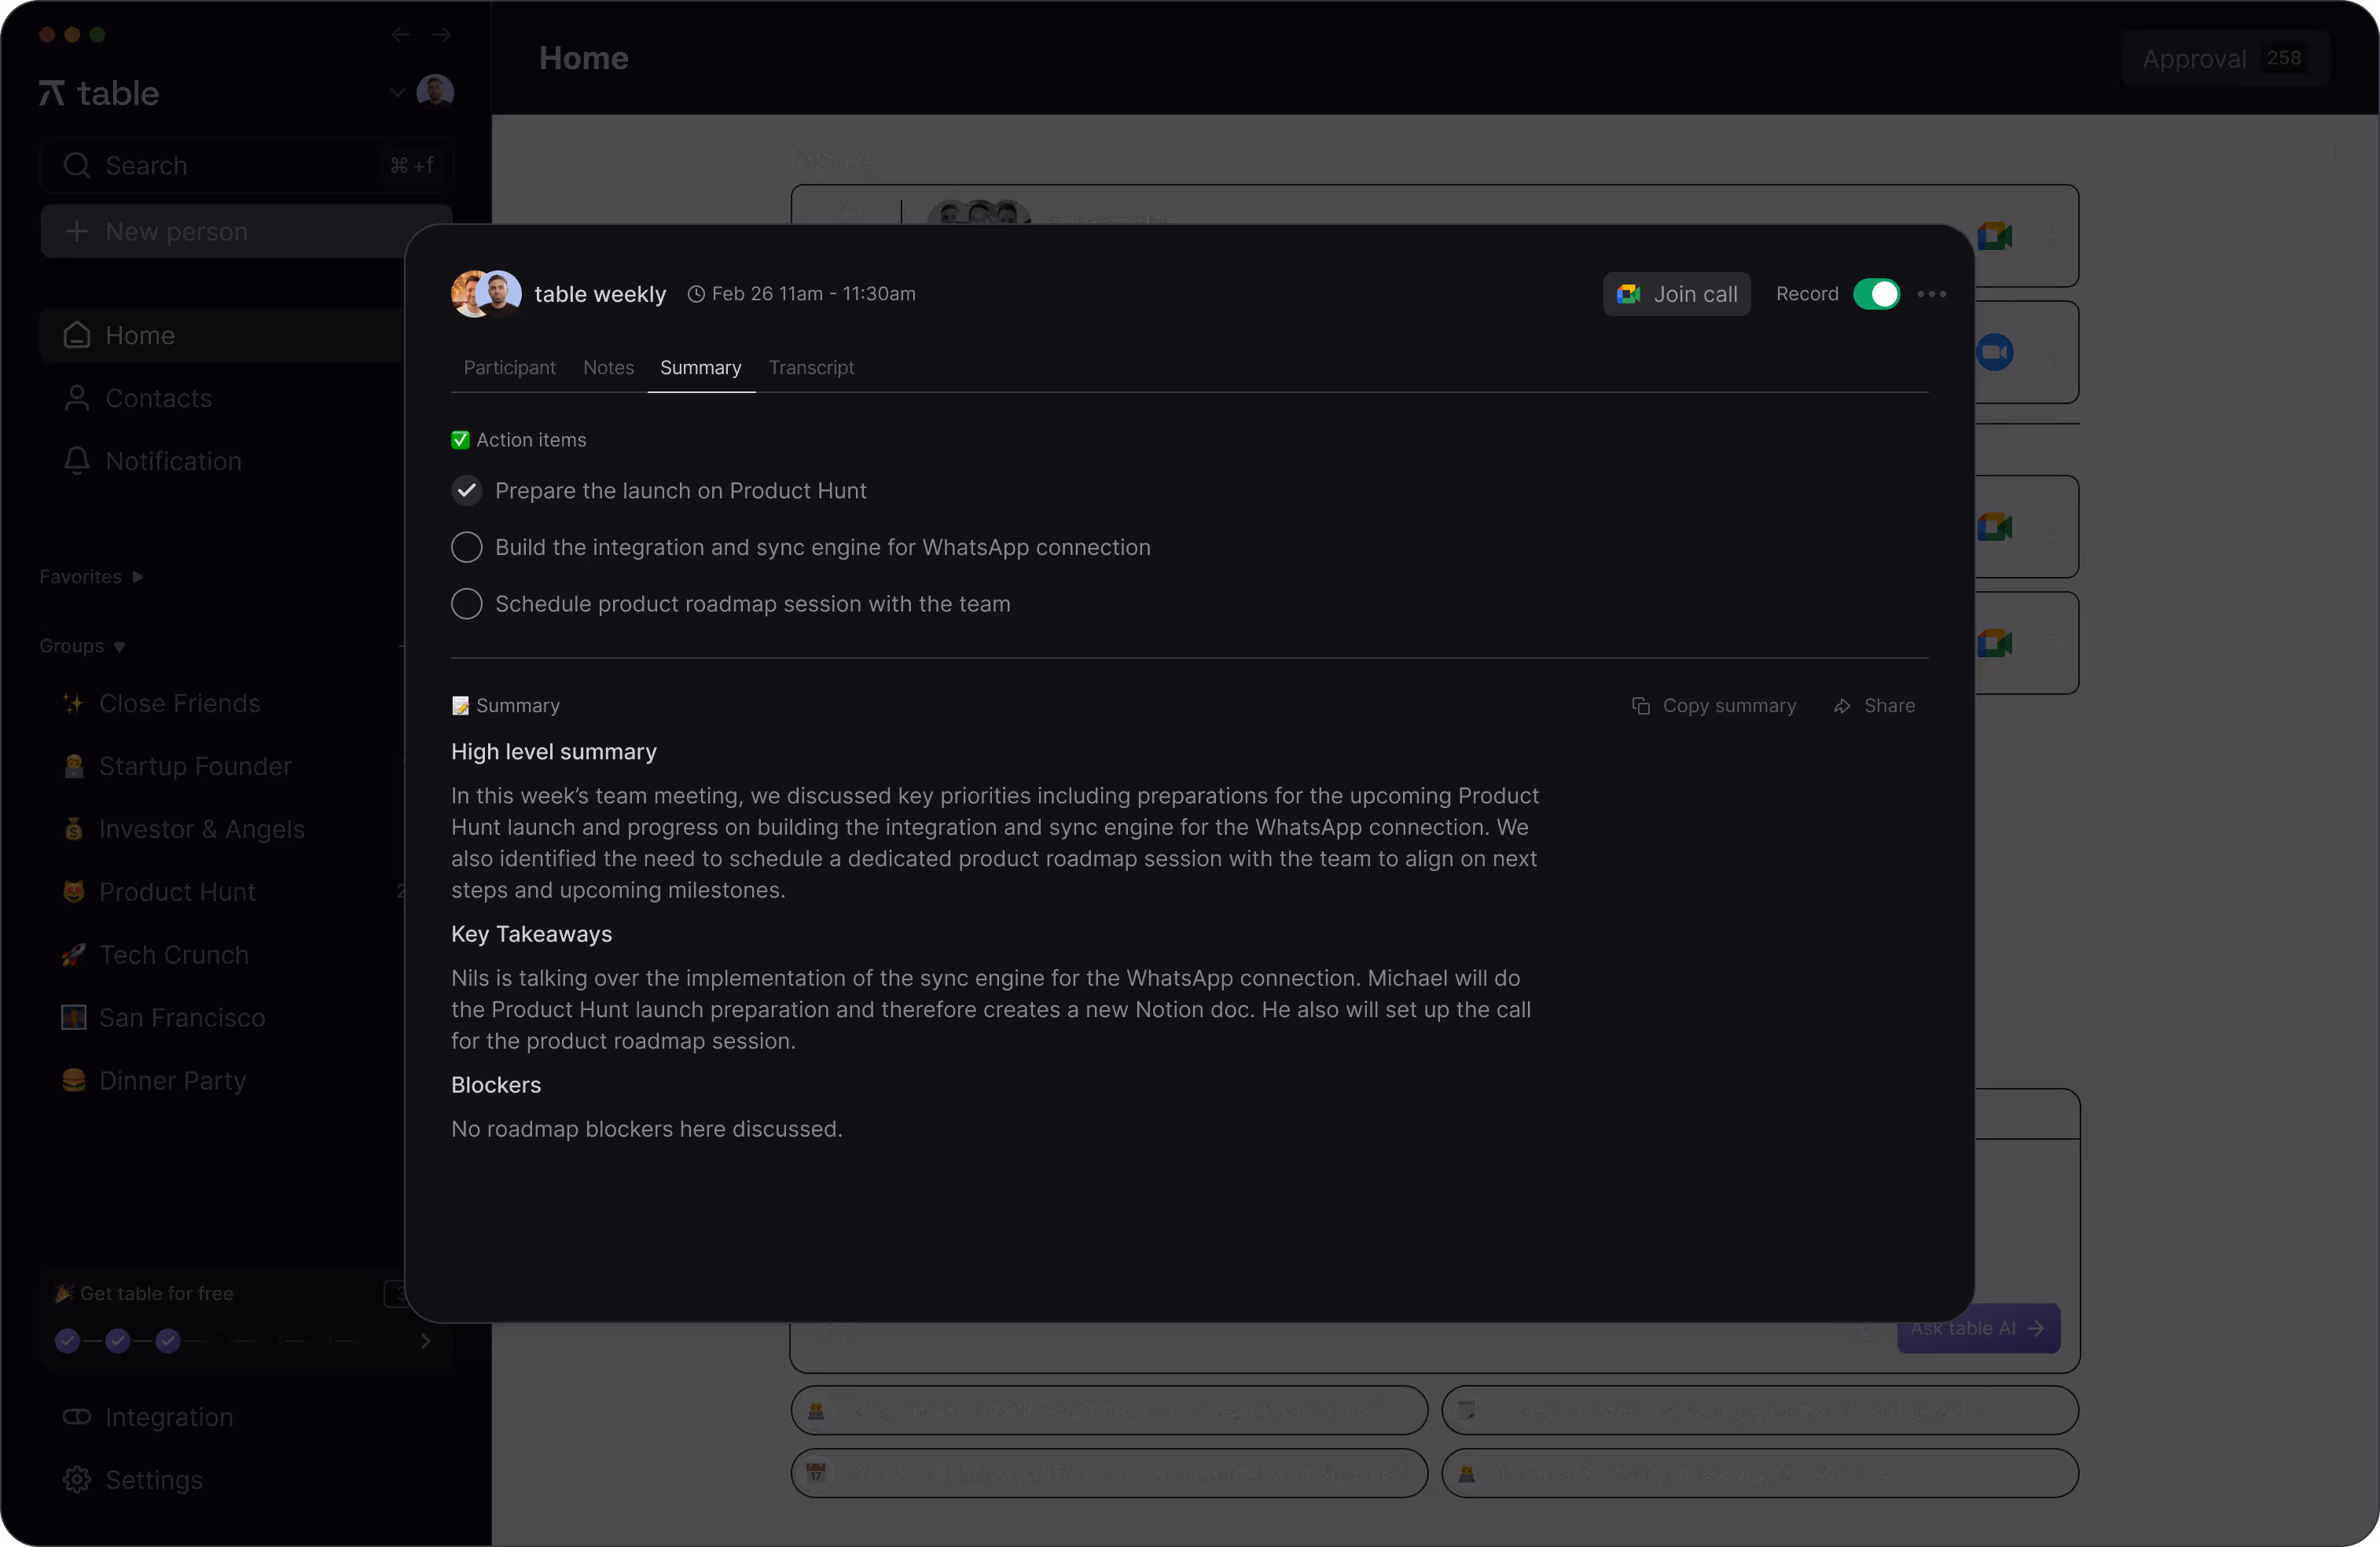Go forward with the right arrow icon
Screen dimensions: 2380x1547
coord(441,35)
